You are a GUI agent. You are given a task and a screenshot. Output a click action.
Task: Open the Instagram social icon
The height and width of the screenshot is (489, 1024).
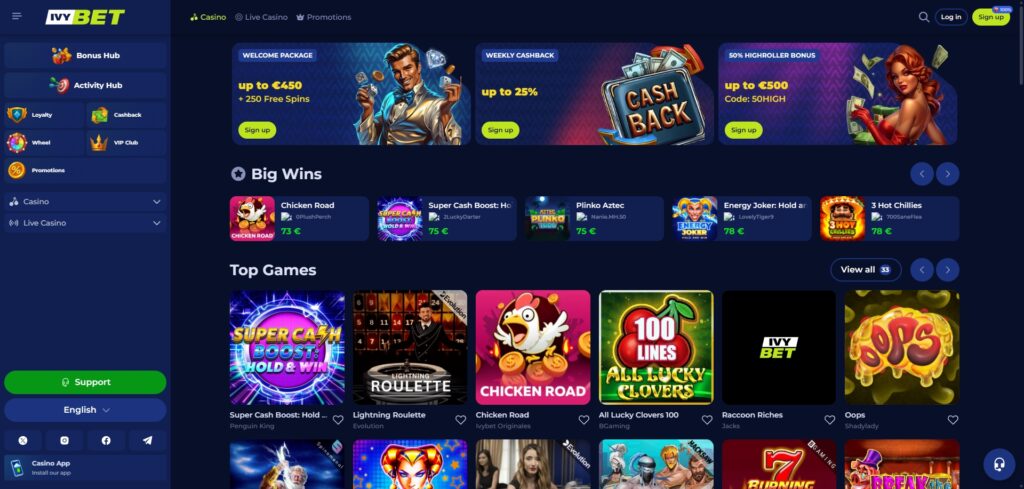(x=65, y=441)
